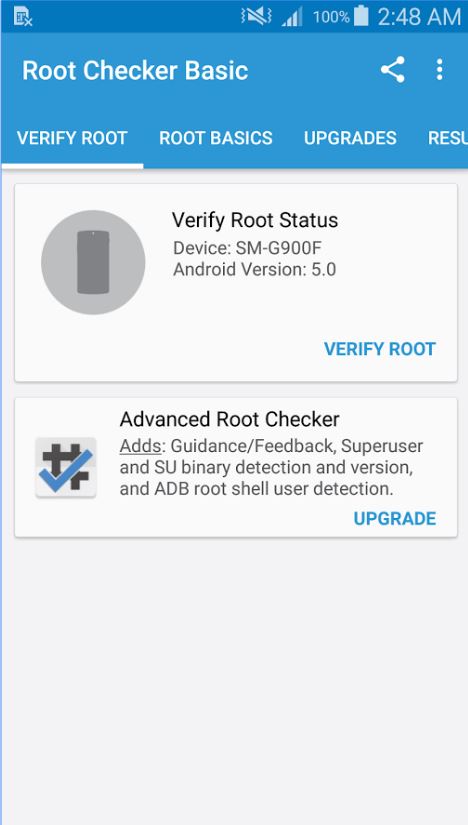
Task: Tap the SIM card missing status icon
Action: click(x=23, y=17)
